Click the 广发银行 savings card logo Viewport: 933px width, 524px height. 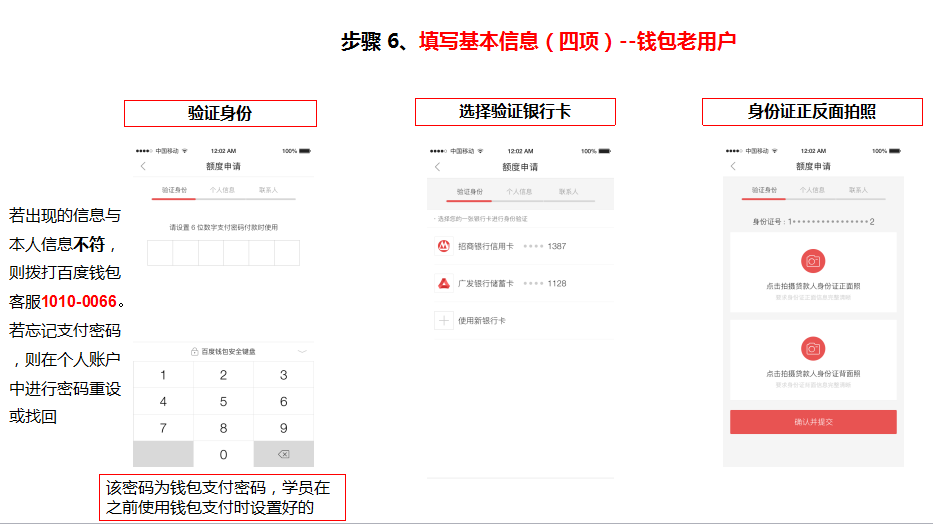click(x=444, y=283)
